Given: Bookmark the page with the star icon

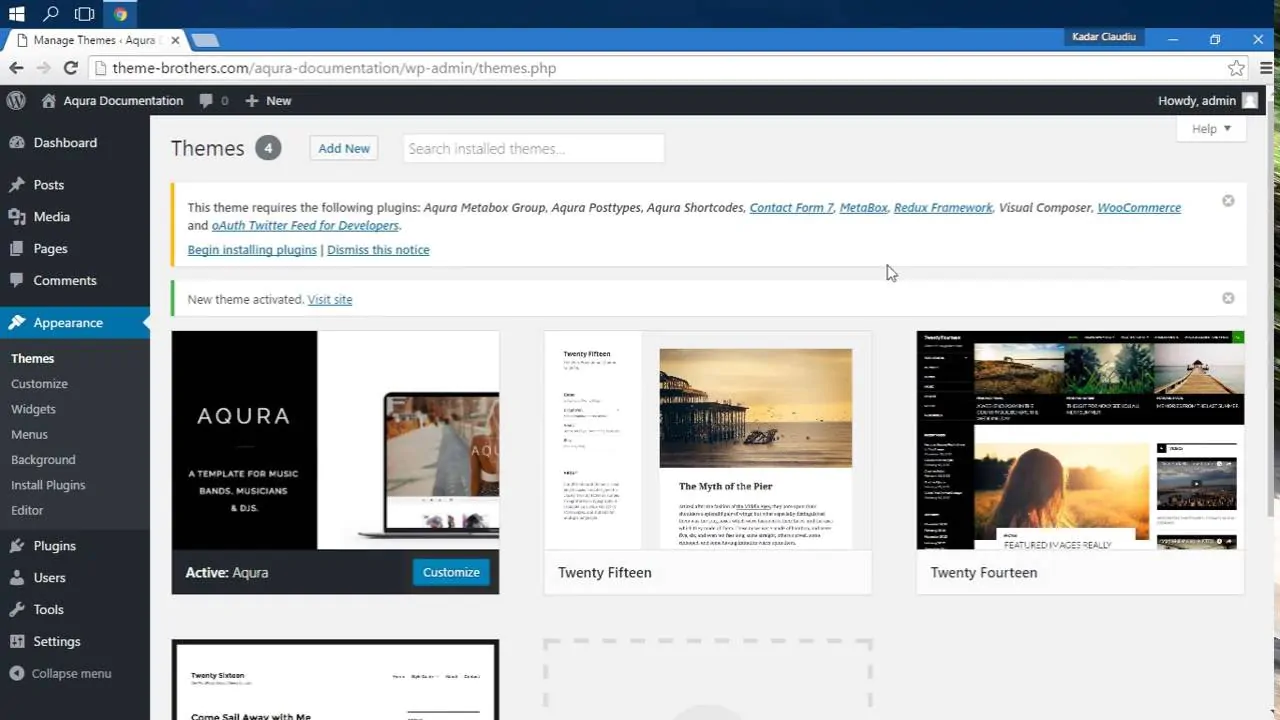Looking at the screenshot, I should (1236, 68).
